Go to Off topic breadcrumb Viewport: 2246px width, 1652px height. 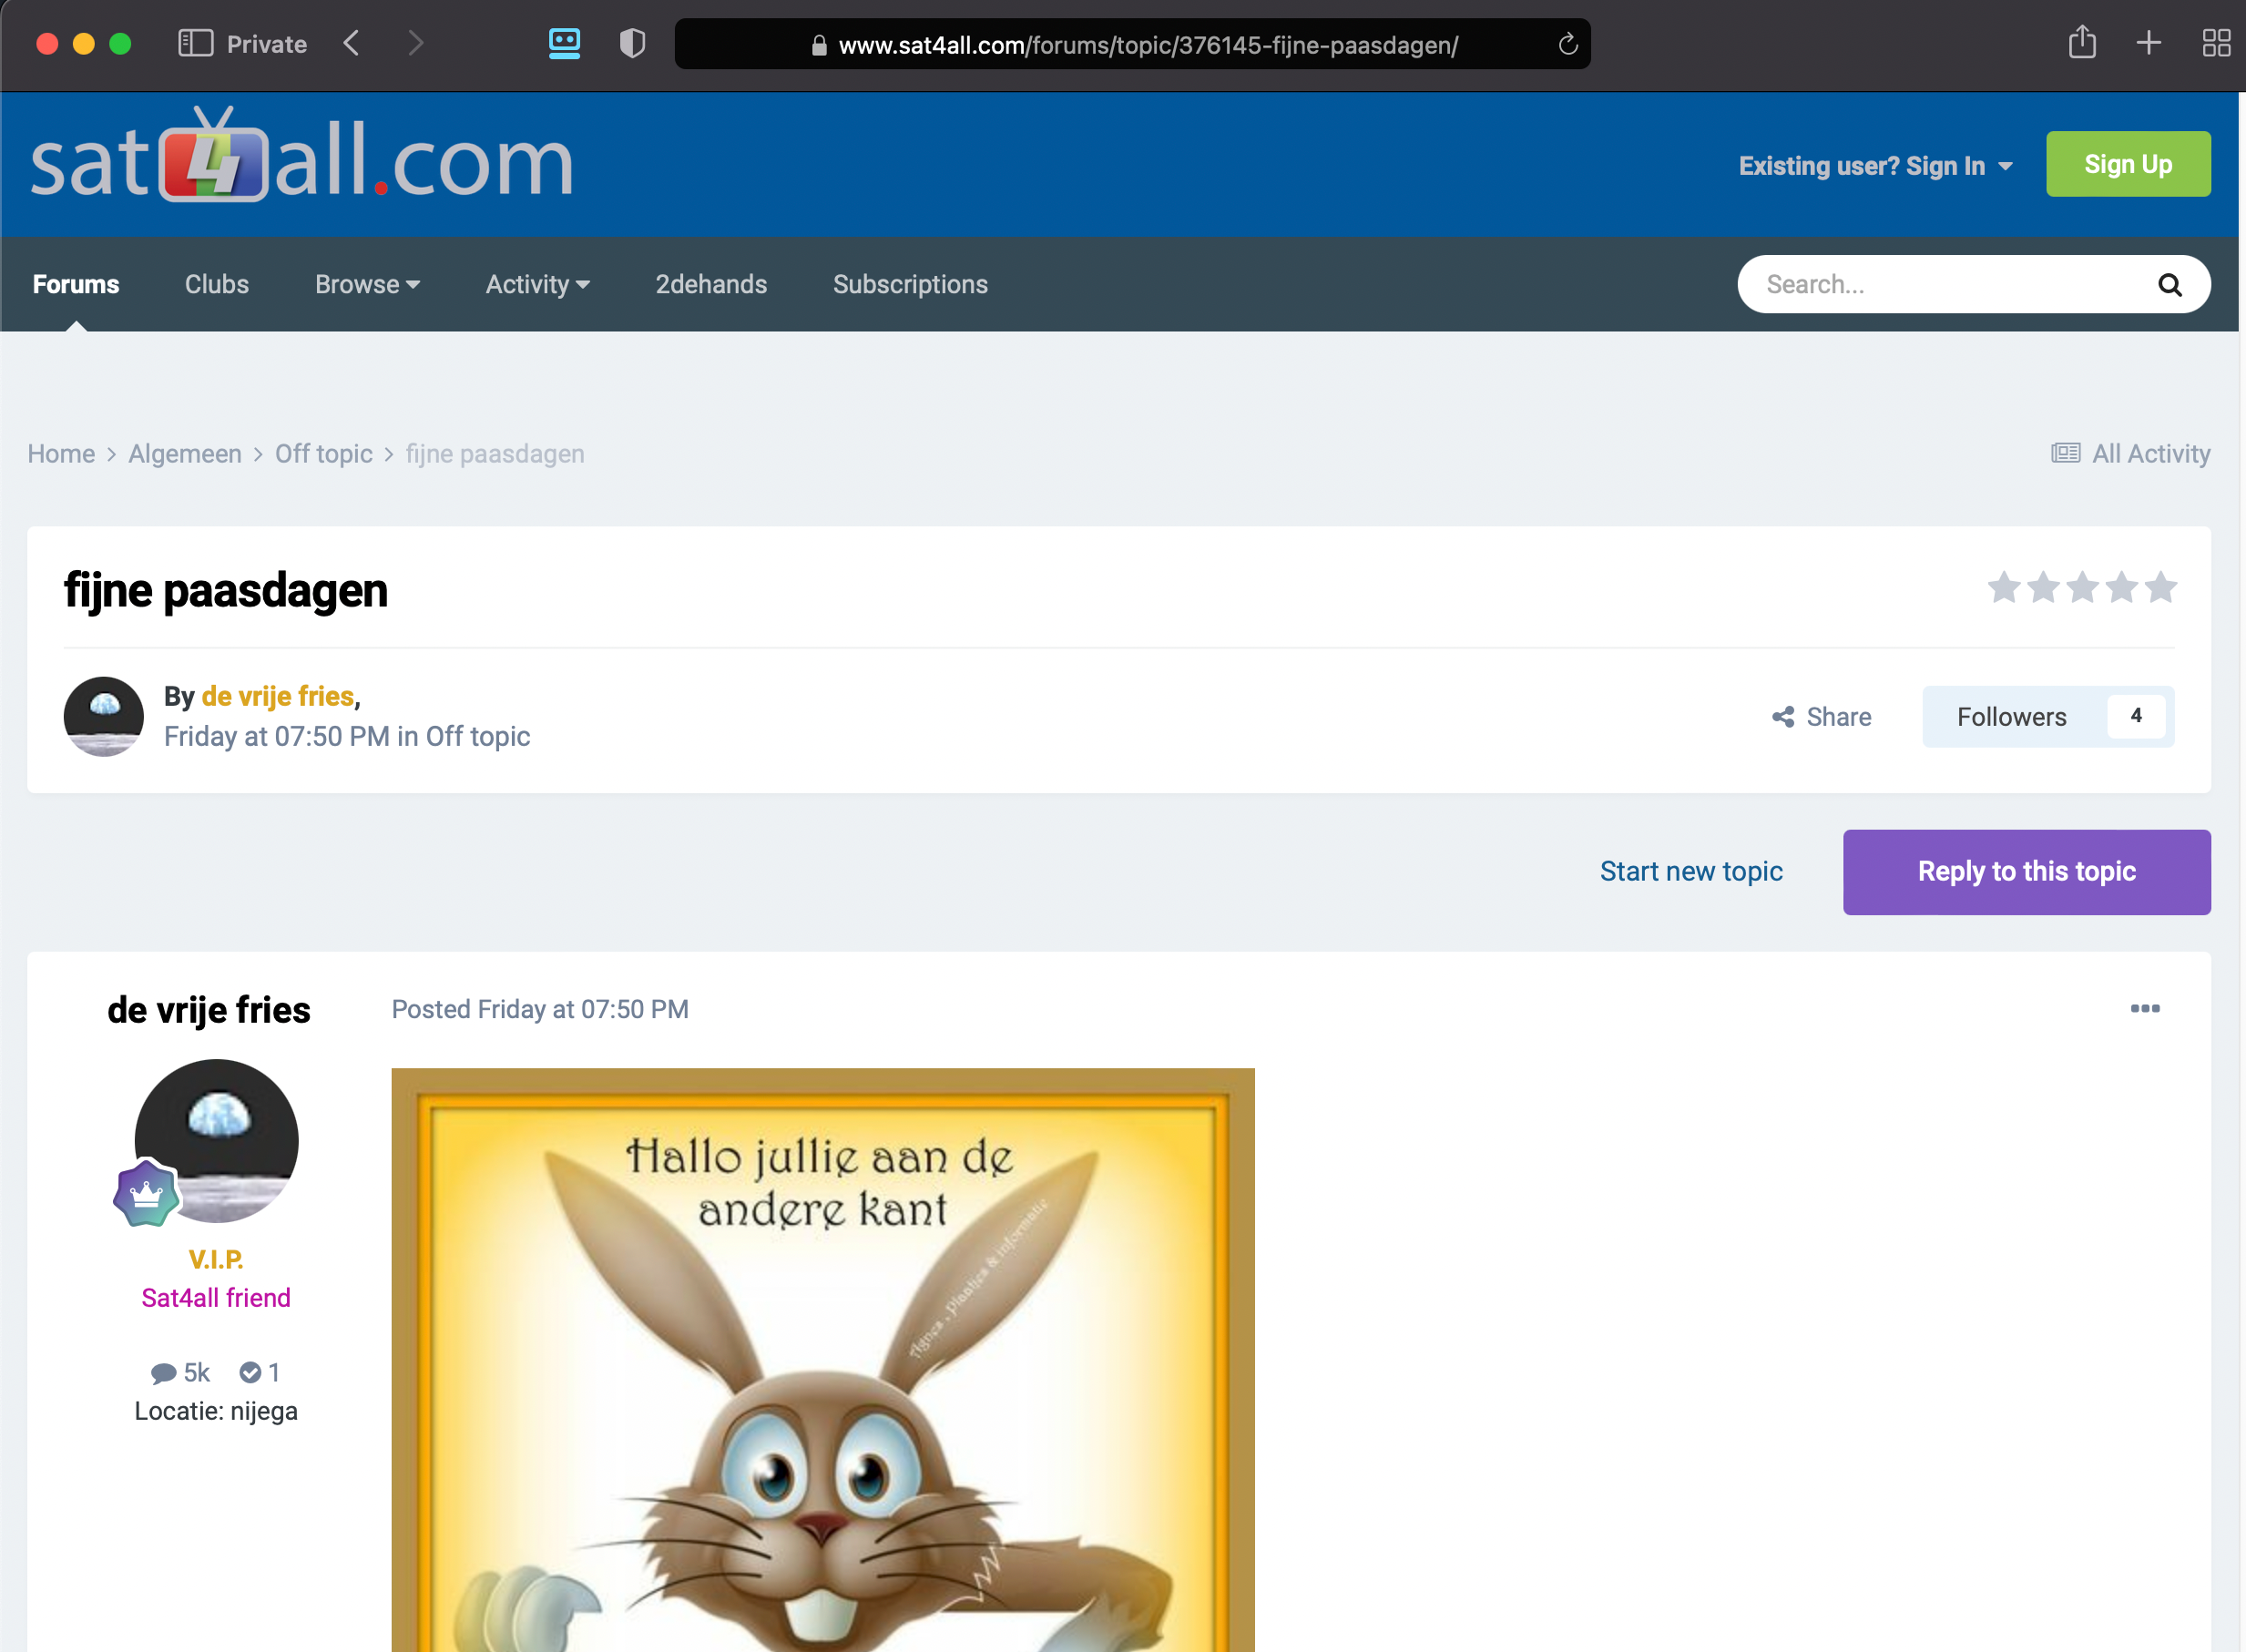click(x=324, y=454)
